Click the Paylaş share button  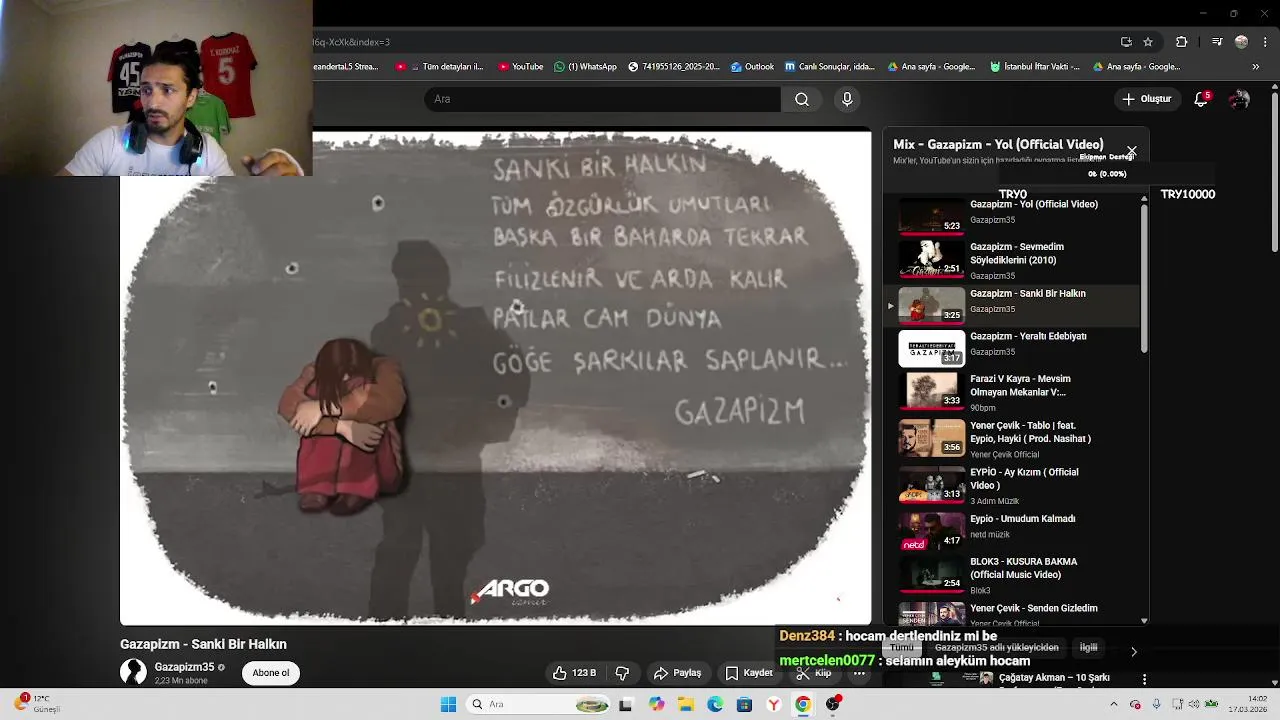click(677, 673)
